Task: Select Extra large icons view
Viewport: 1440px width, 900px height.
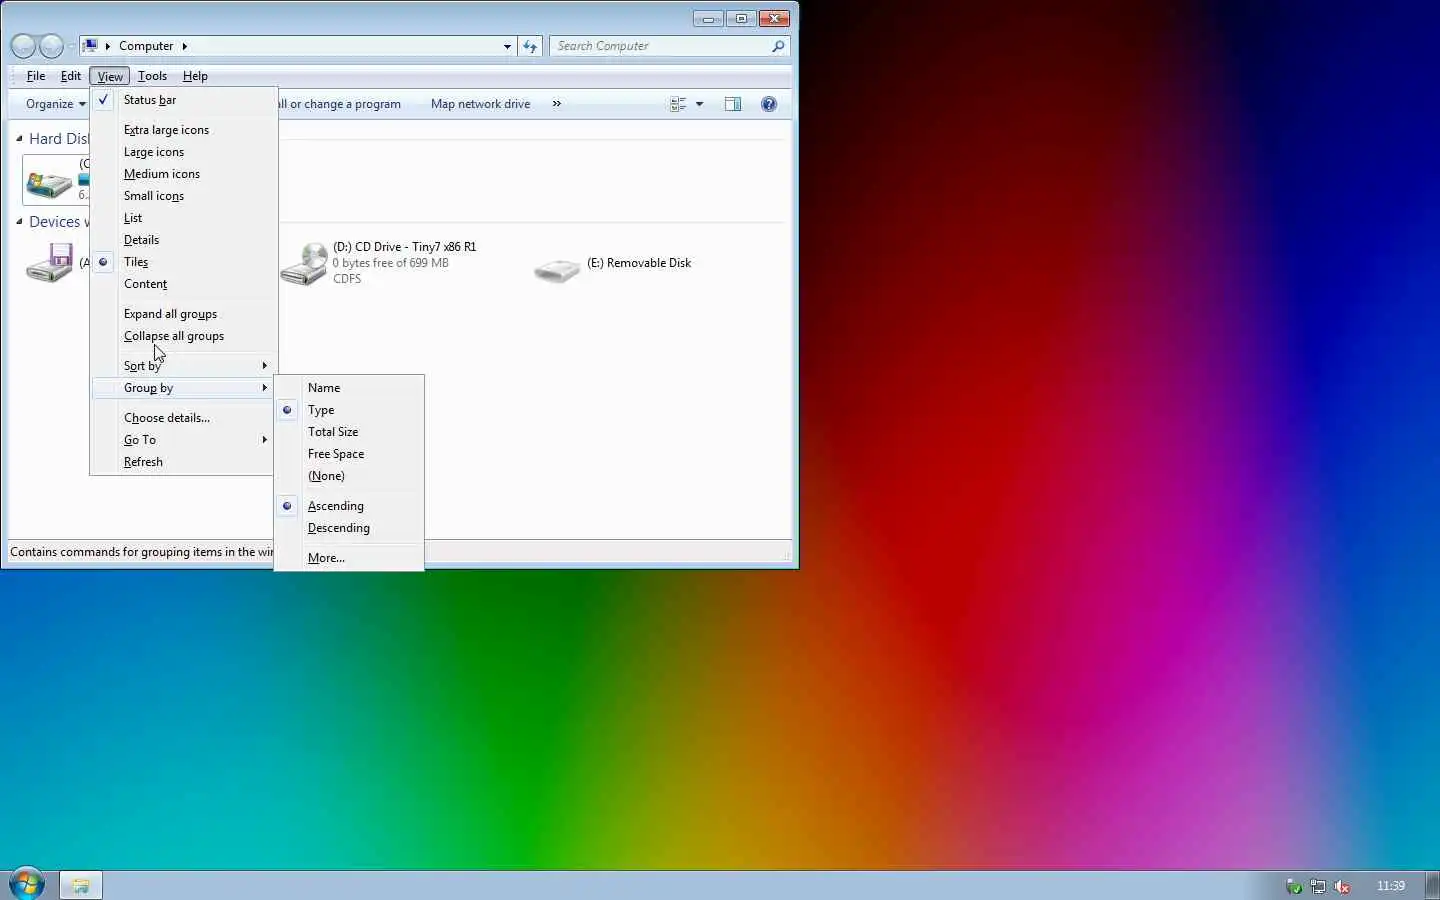Action: 183,130
